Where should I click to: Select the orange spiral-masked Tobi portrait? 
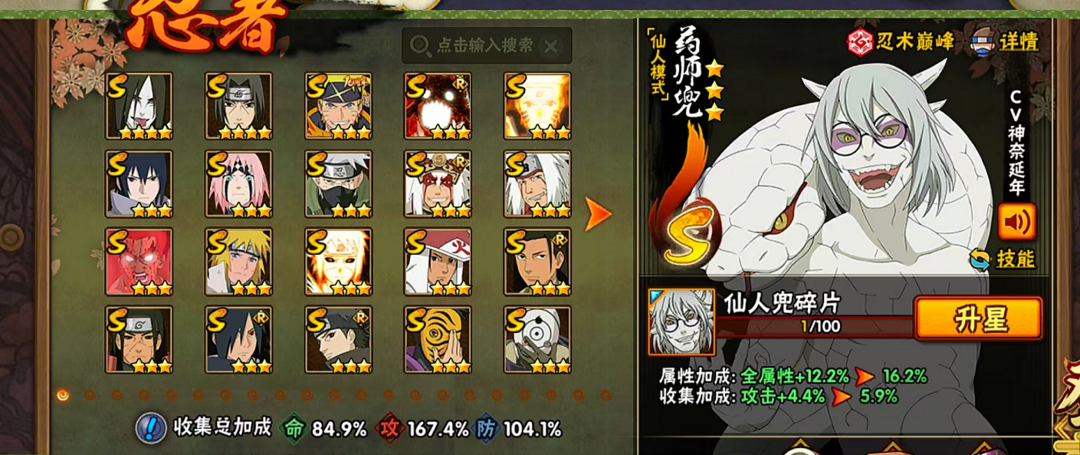[437, 340]
